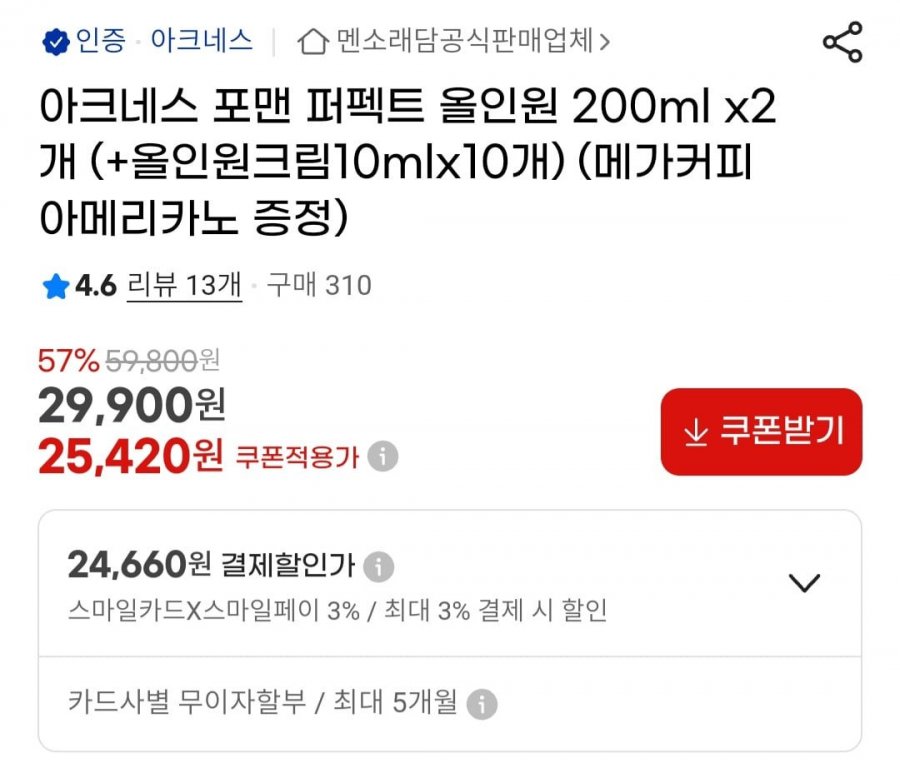Tap download arrow on coupon button
The width and height of the screenshot is (900, 773).
pos(696,432)
